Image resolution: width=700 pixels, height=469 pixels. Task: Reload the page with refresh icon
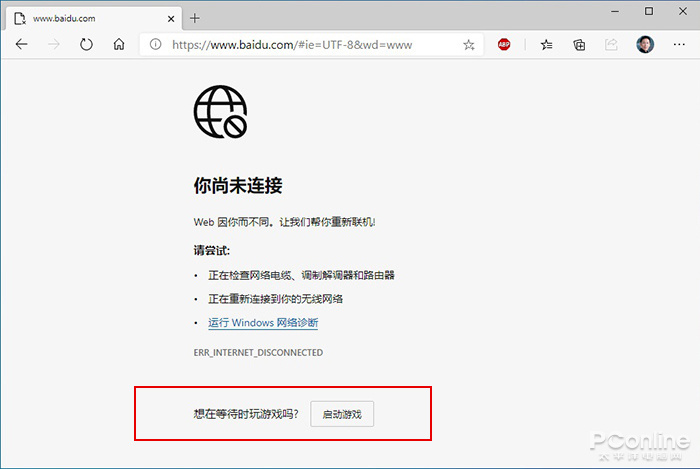[86, 44]
